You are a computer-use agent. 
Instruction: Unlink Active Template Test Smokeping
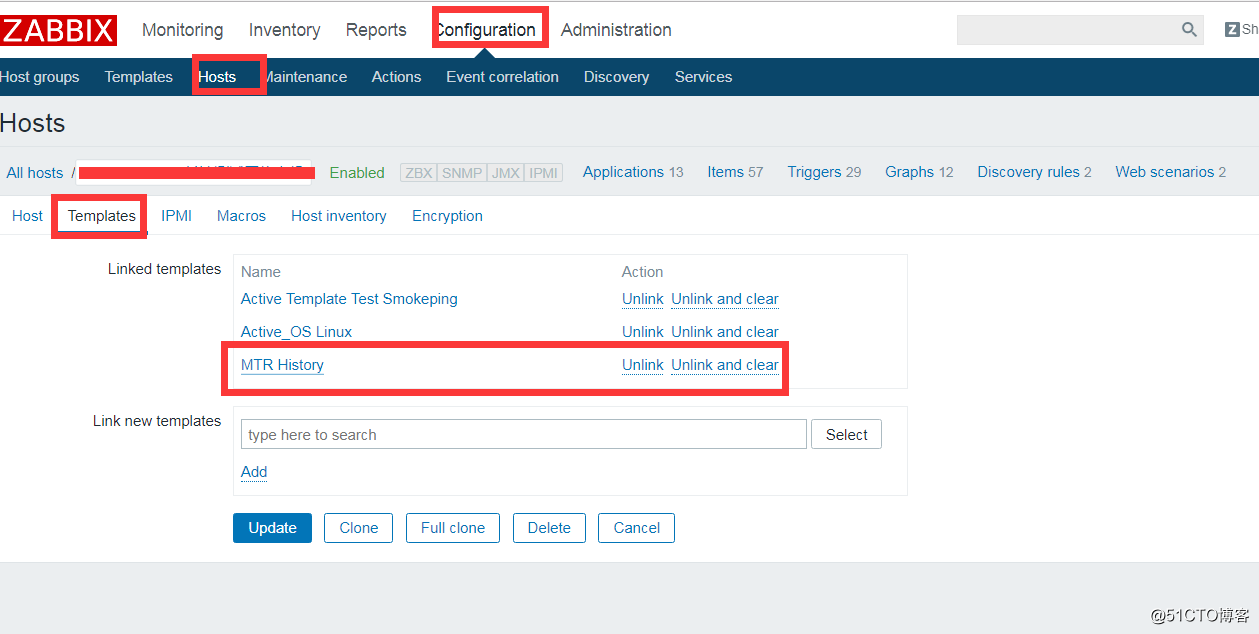click(642, 299)
